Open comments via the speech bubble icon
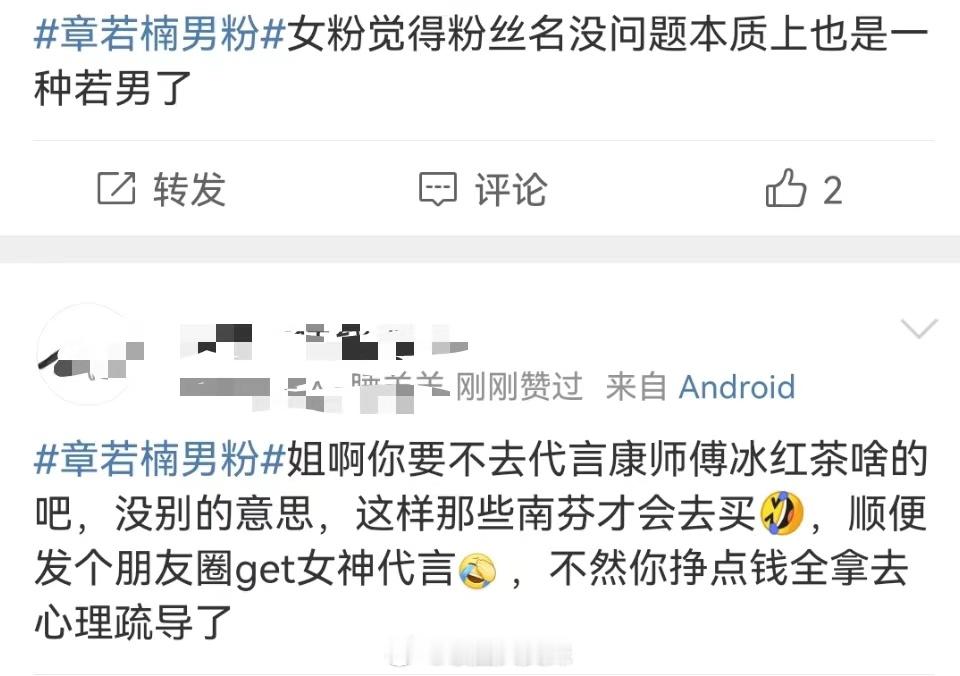The image size is (960, 676). click(x=438, y=189)
